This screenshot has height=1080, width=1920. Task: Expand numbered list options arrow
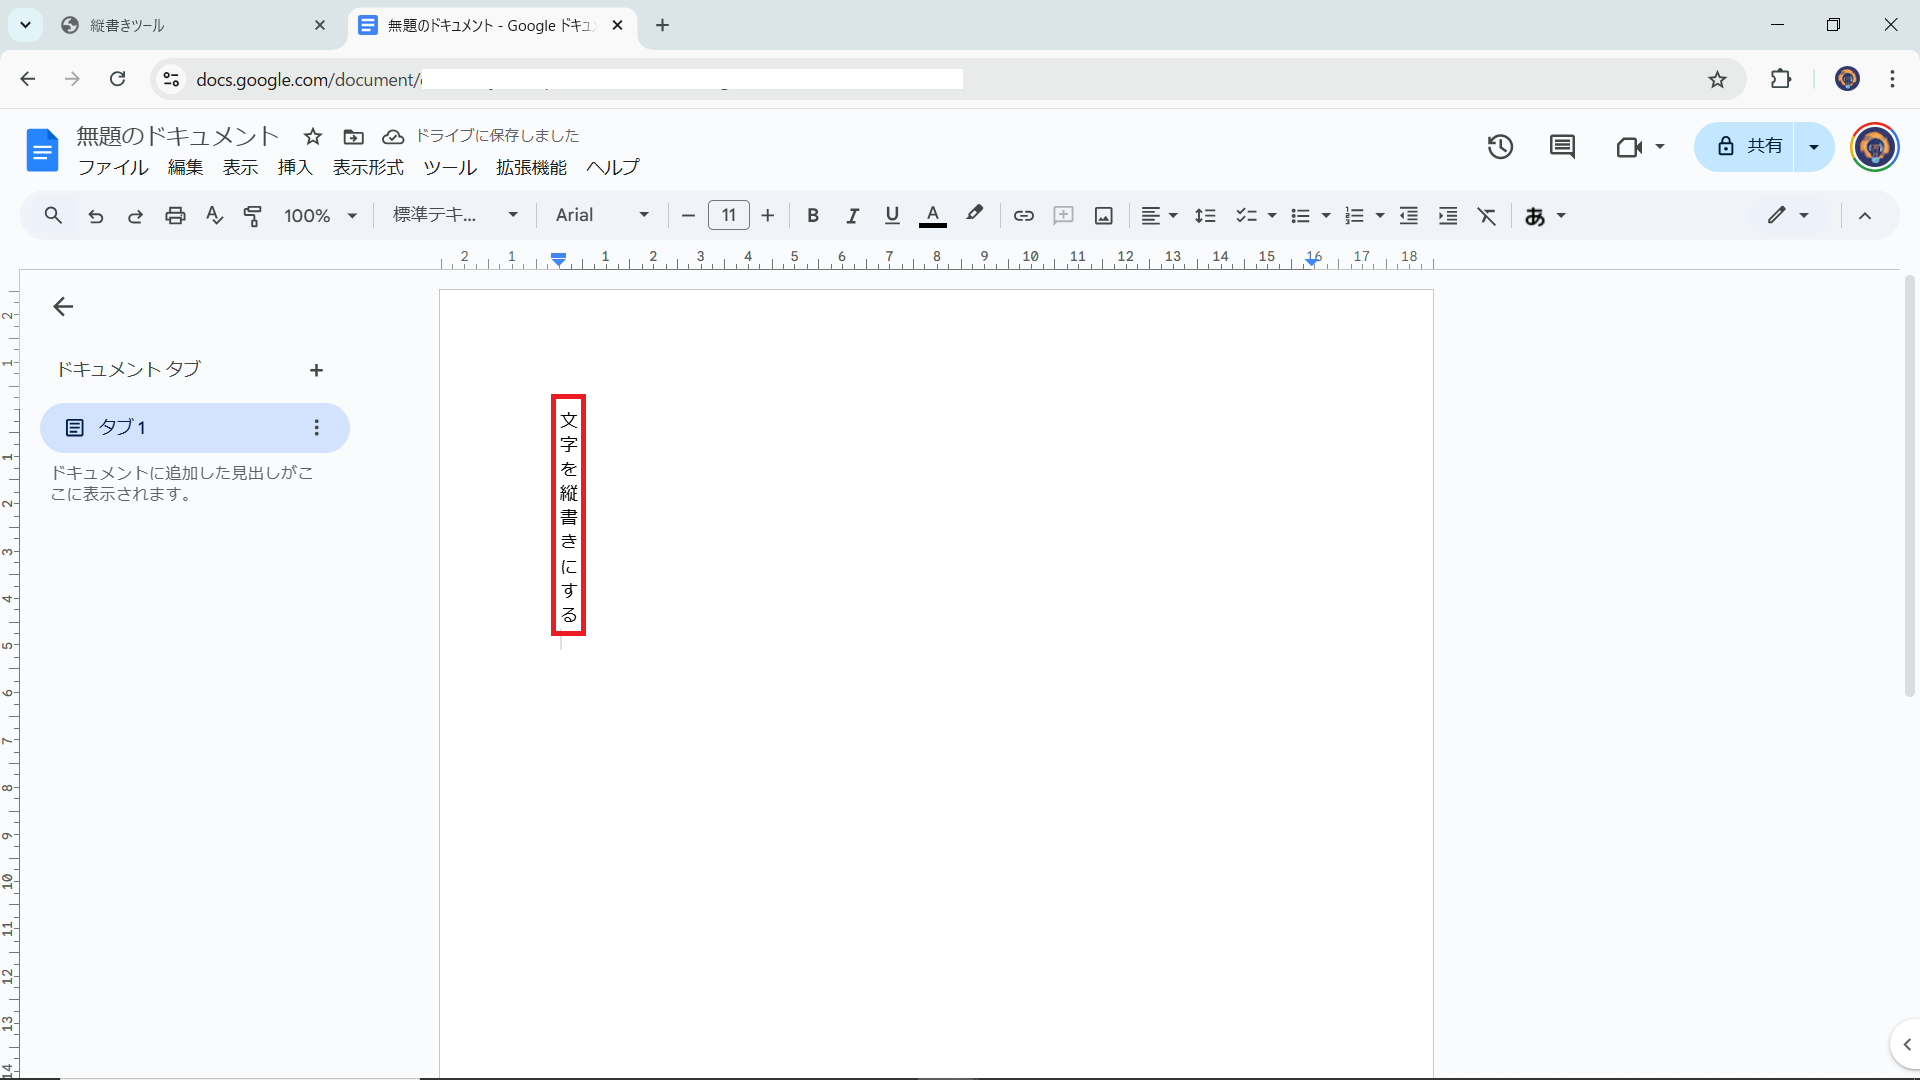point(1380,215)
